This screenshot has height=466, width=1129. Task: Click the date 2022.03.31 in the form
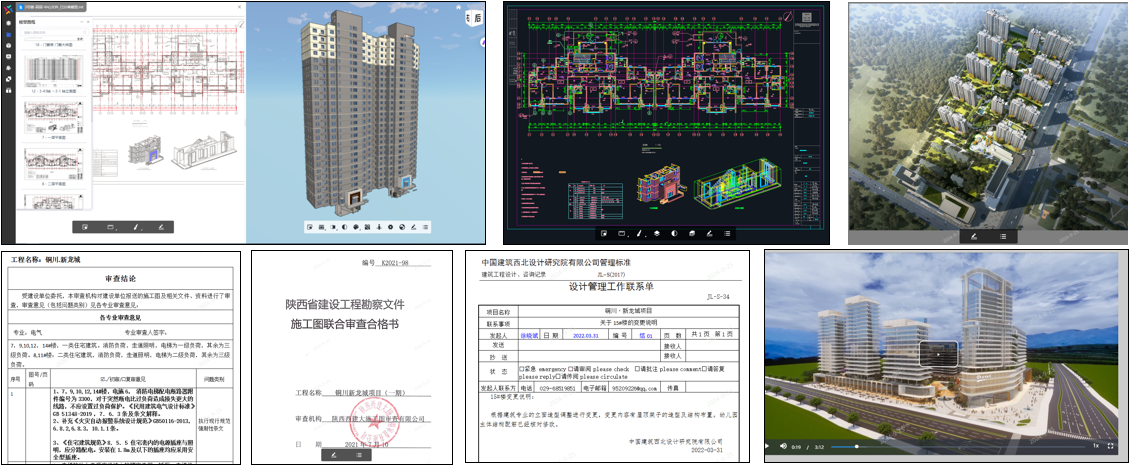(588, 336)
